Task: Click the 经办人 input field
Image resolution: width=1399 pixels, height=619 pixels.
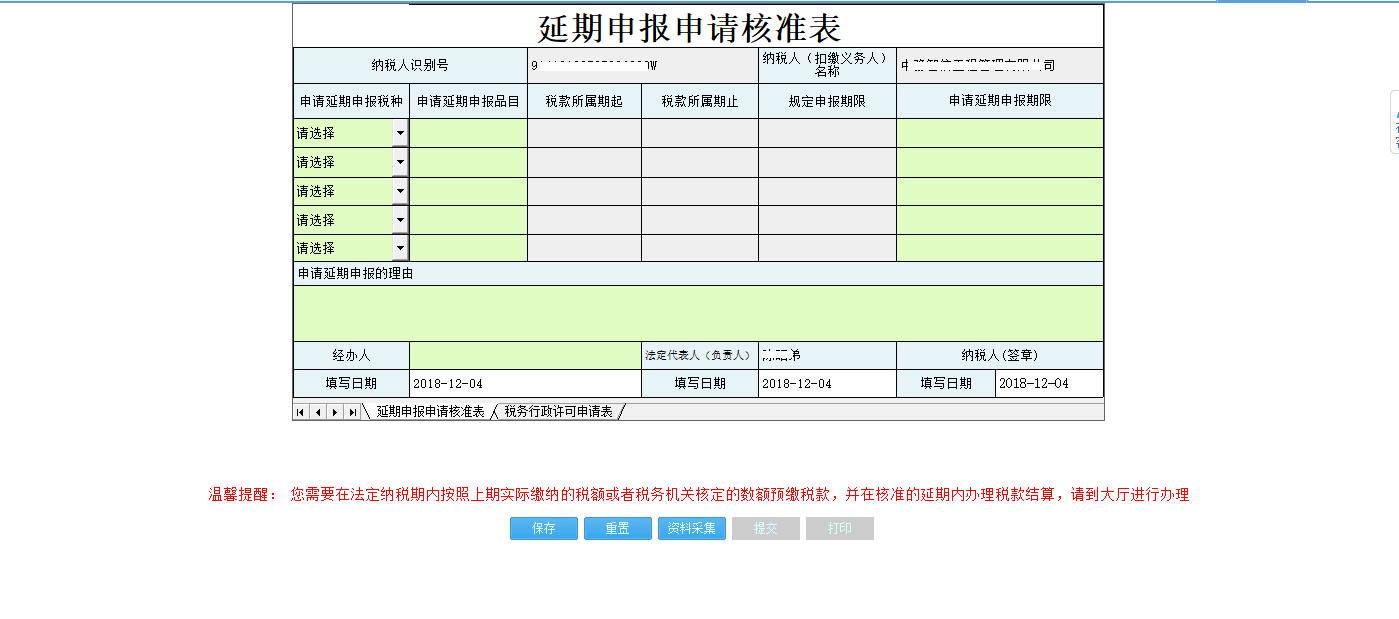Action: click(525, 354)
